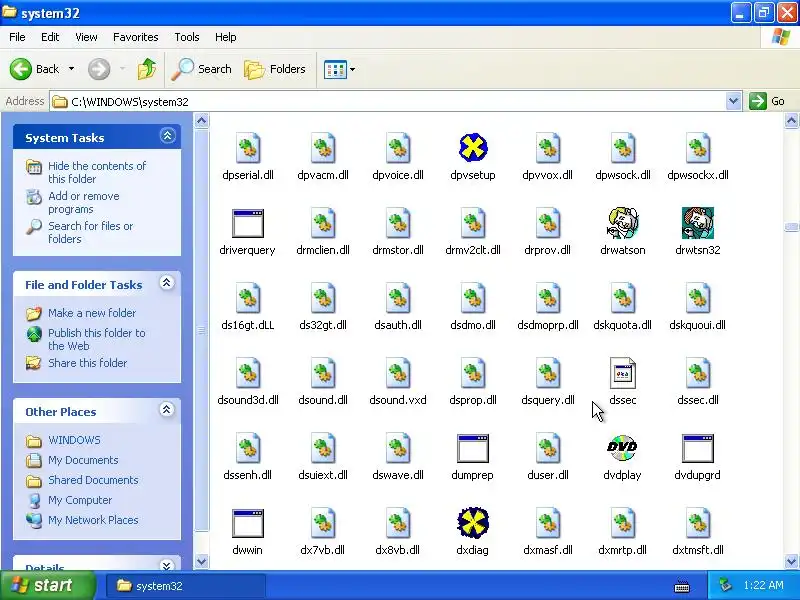Open the Address bar dropdown
The height and width of the screenshot is (600, 800).
(x=733, y=101)
